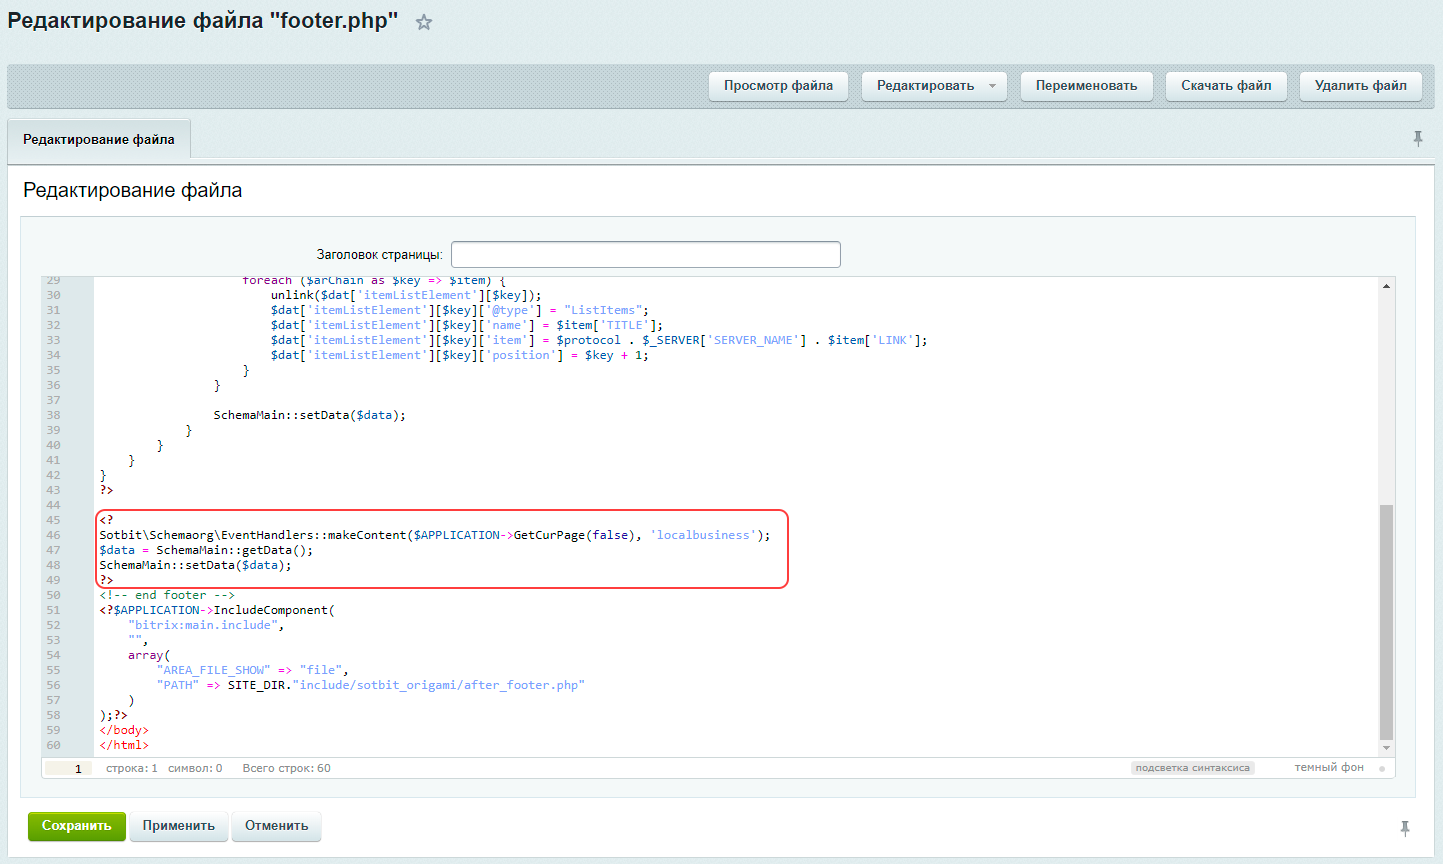Click the Скачать файл button

[x=1226, y=86]
